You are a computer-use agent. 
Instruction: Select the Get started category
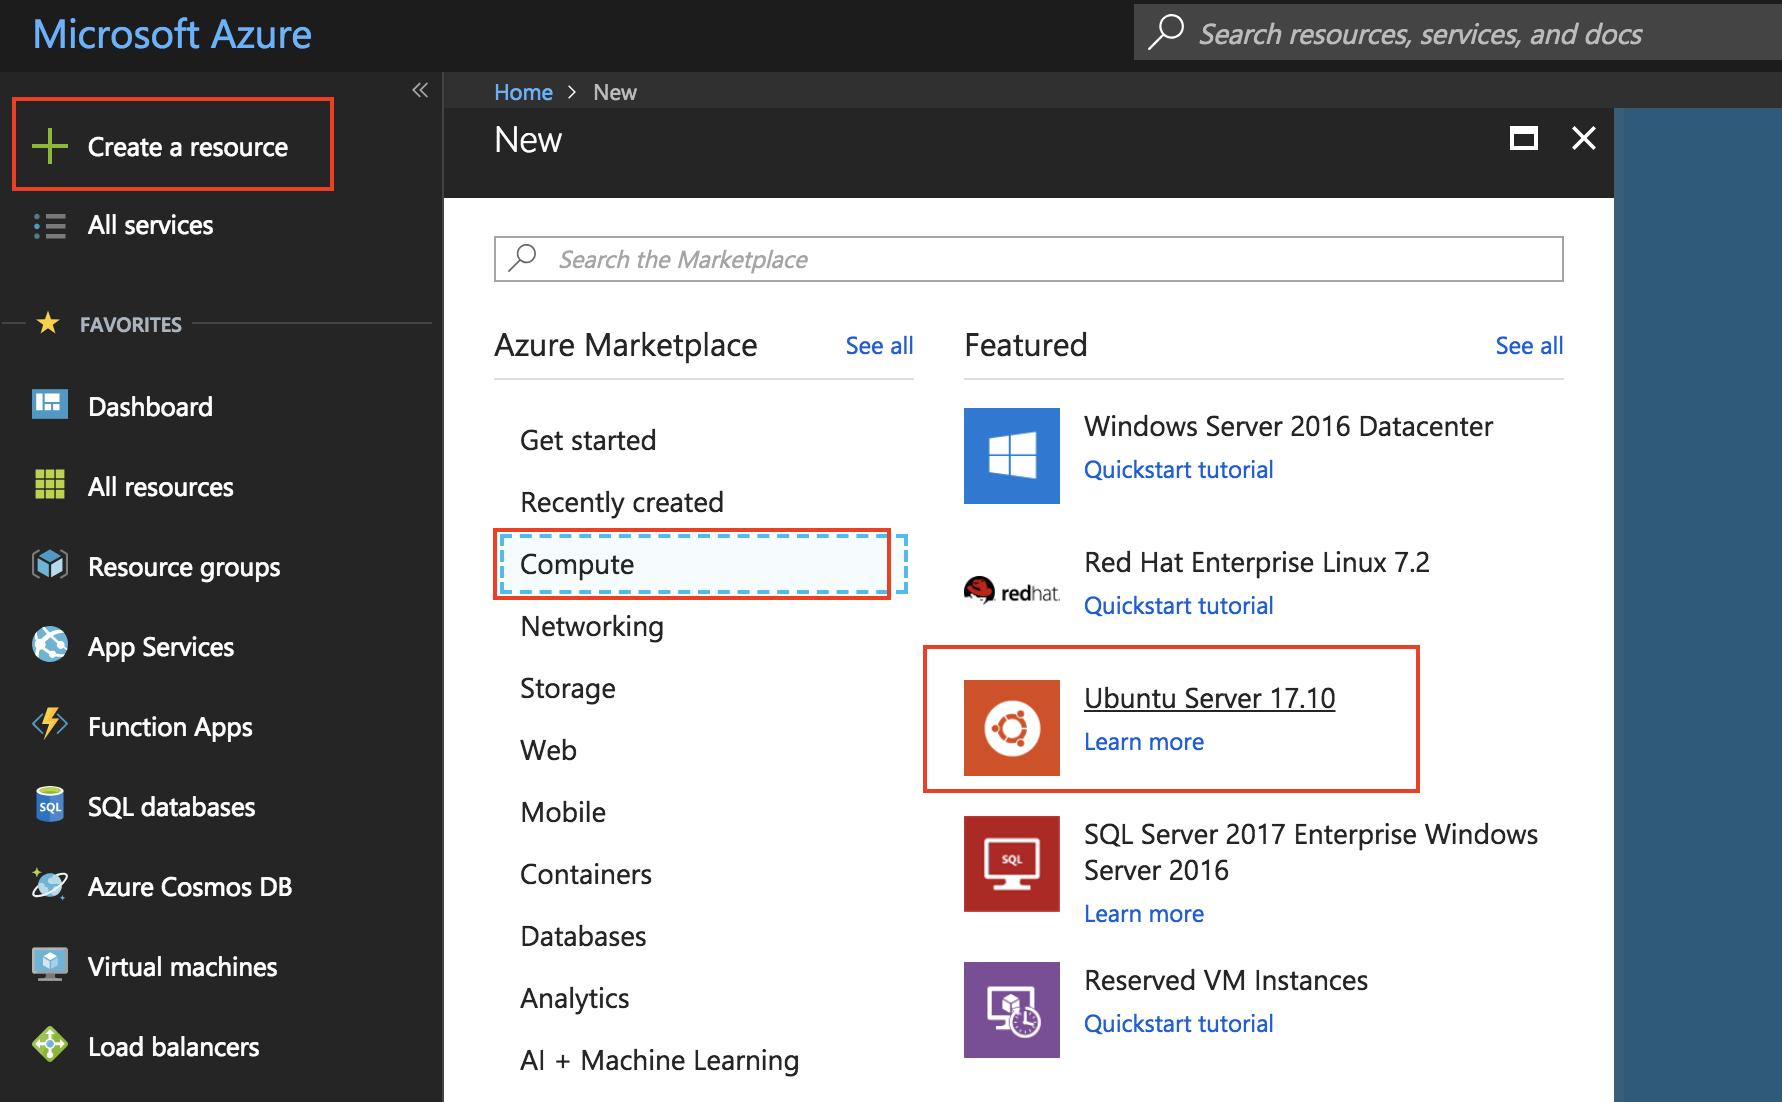click(x=588, y=440)
